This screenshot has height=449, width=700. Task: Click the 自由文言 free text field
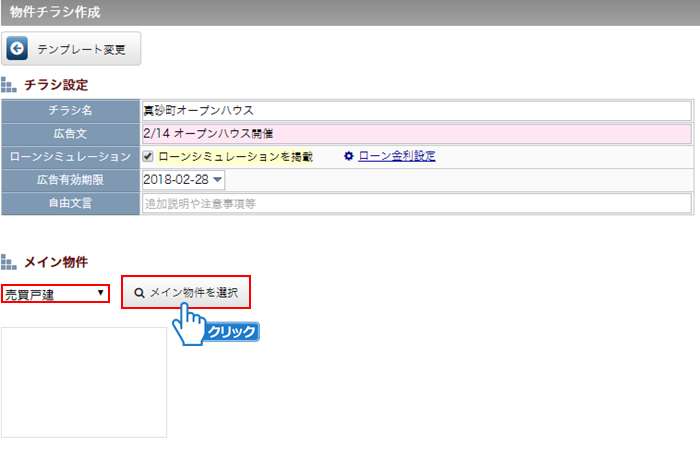416,203
